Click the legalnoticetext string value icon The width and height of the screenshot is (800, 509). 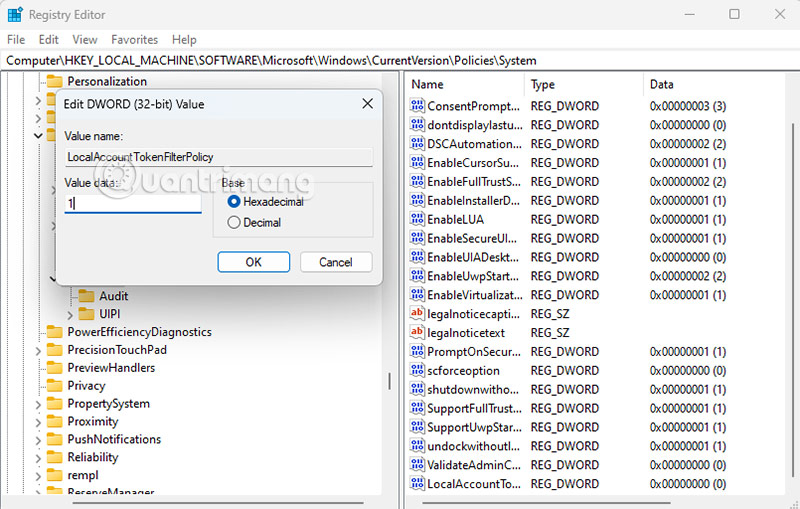click(x=417, y=332)
